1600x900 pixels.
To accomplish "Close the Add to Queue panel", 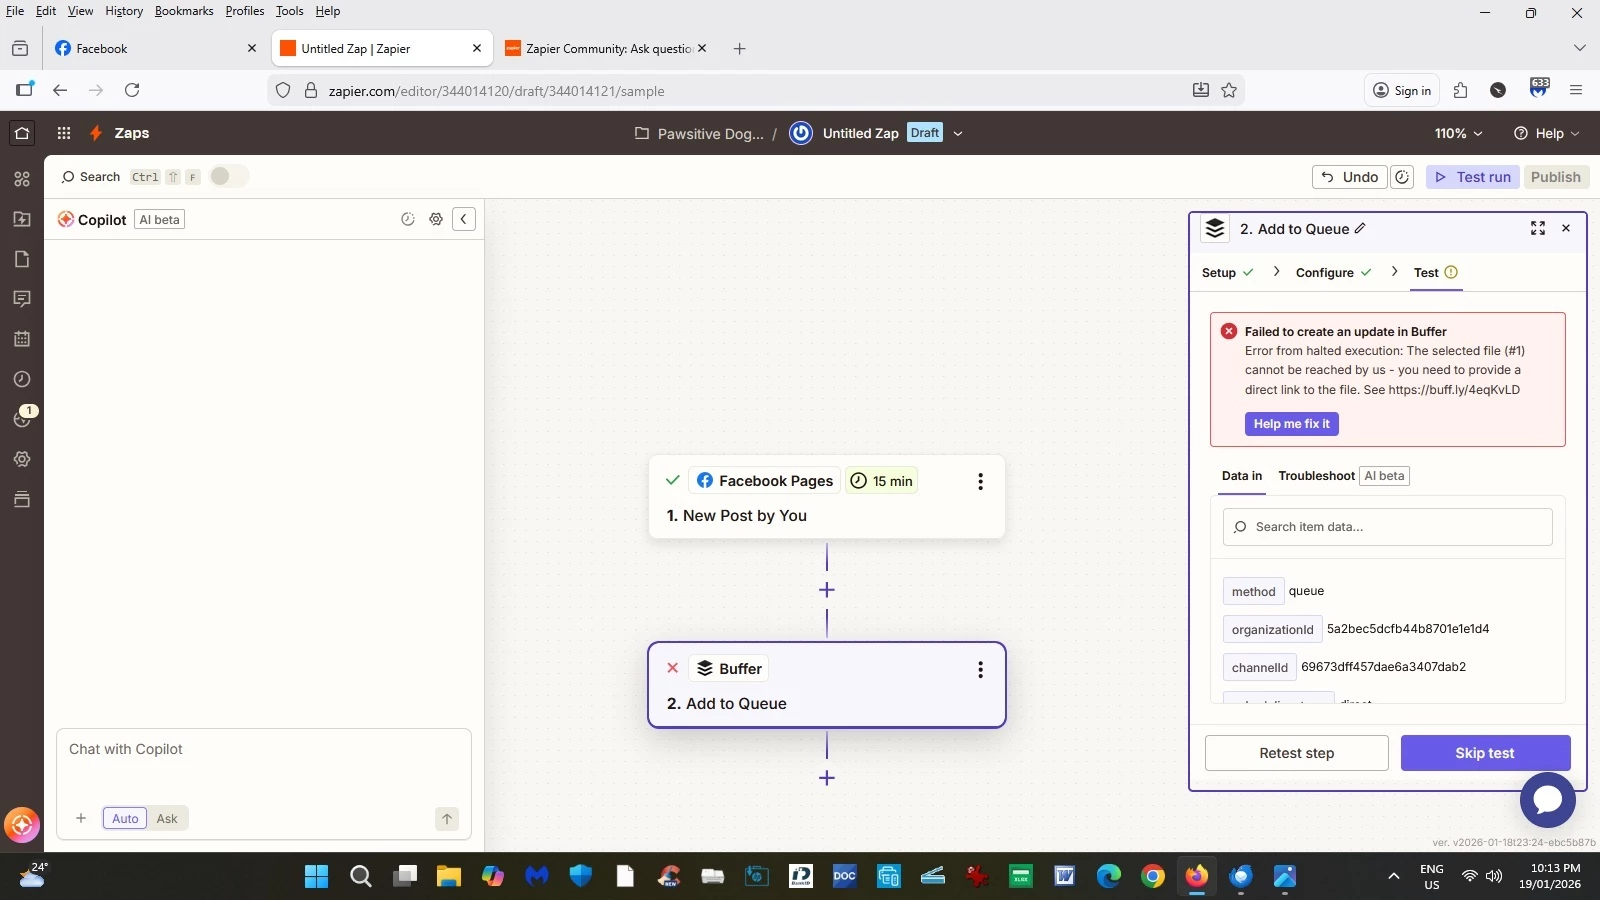I will coord(1566,228).
